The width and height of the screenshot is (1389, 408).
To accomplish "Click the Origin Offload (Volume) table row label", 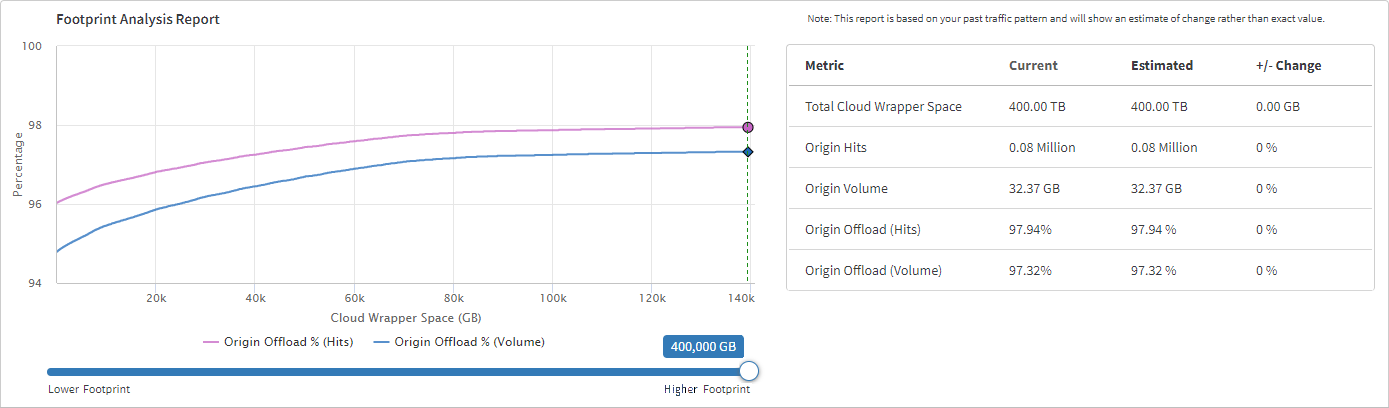I will tap(873, 270).
